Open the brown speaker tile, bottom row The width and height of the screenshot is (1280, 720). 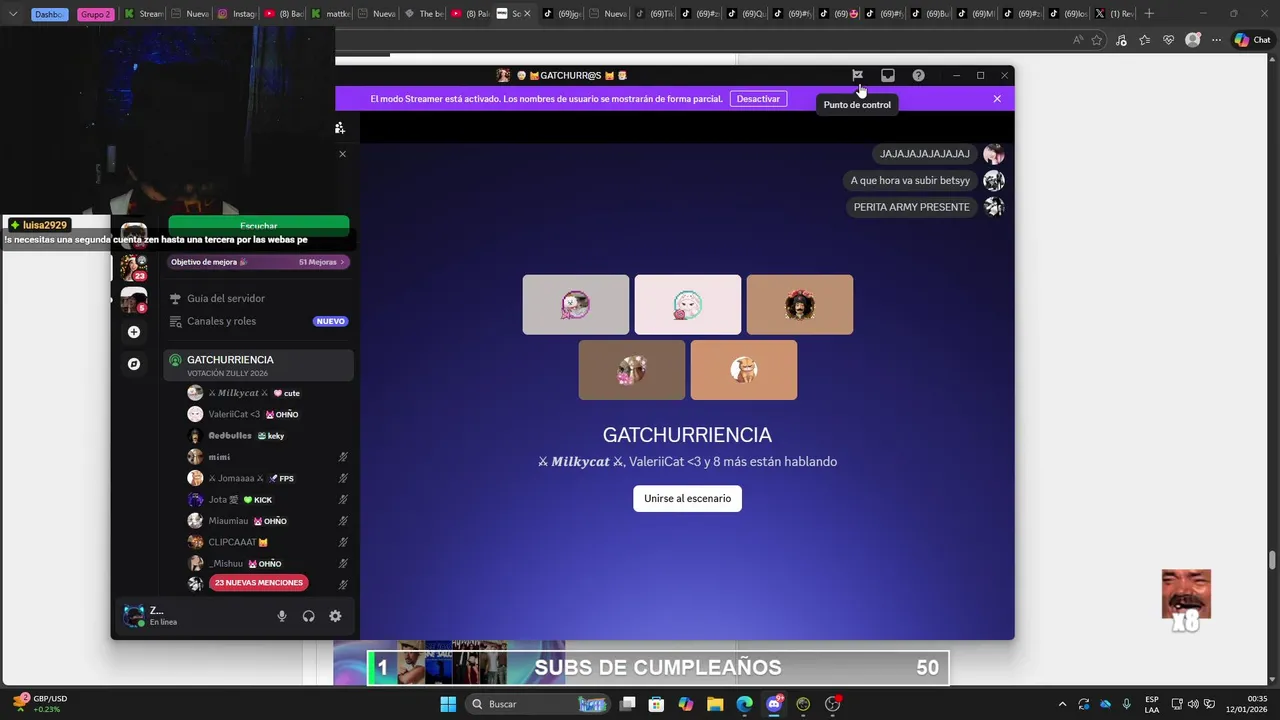632,370
